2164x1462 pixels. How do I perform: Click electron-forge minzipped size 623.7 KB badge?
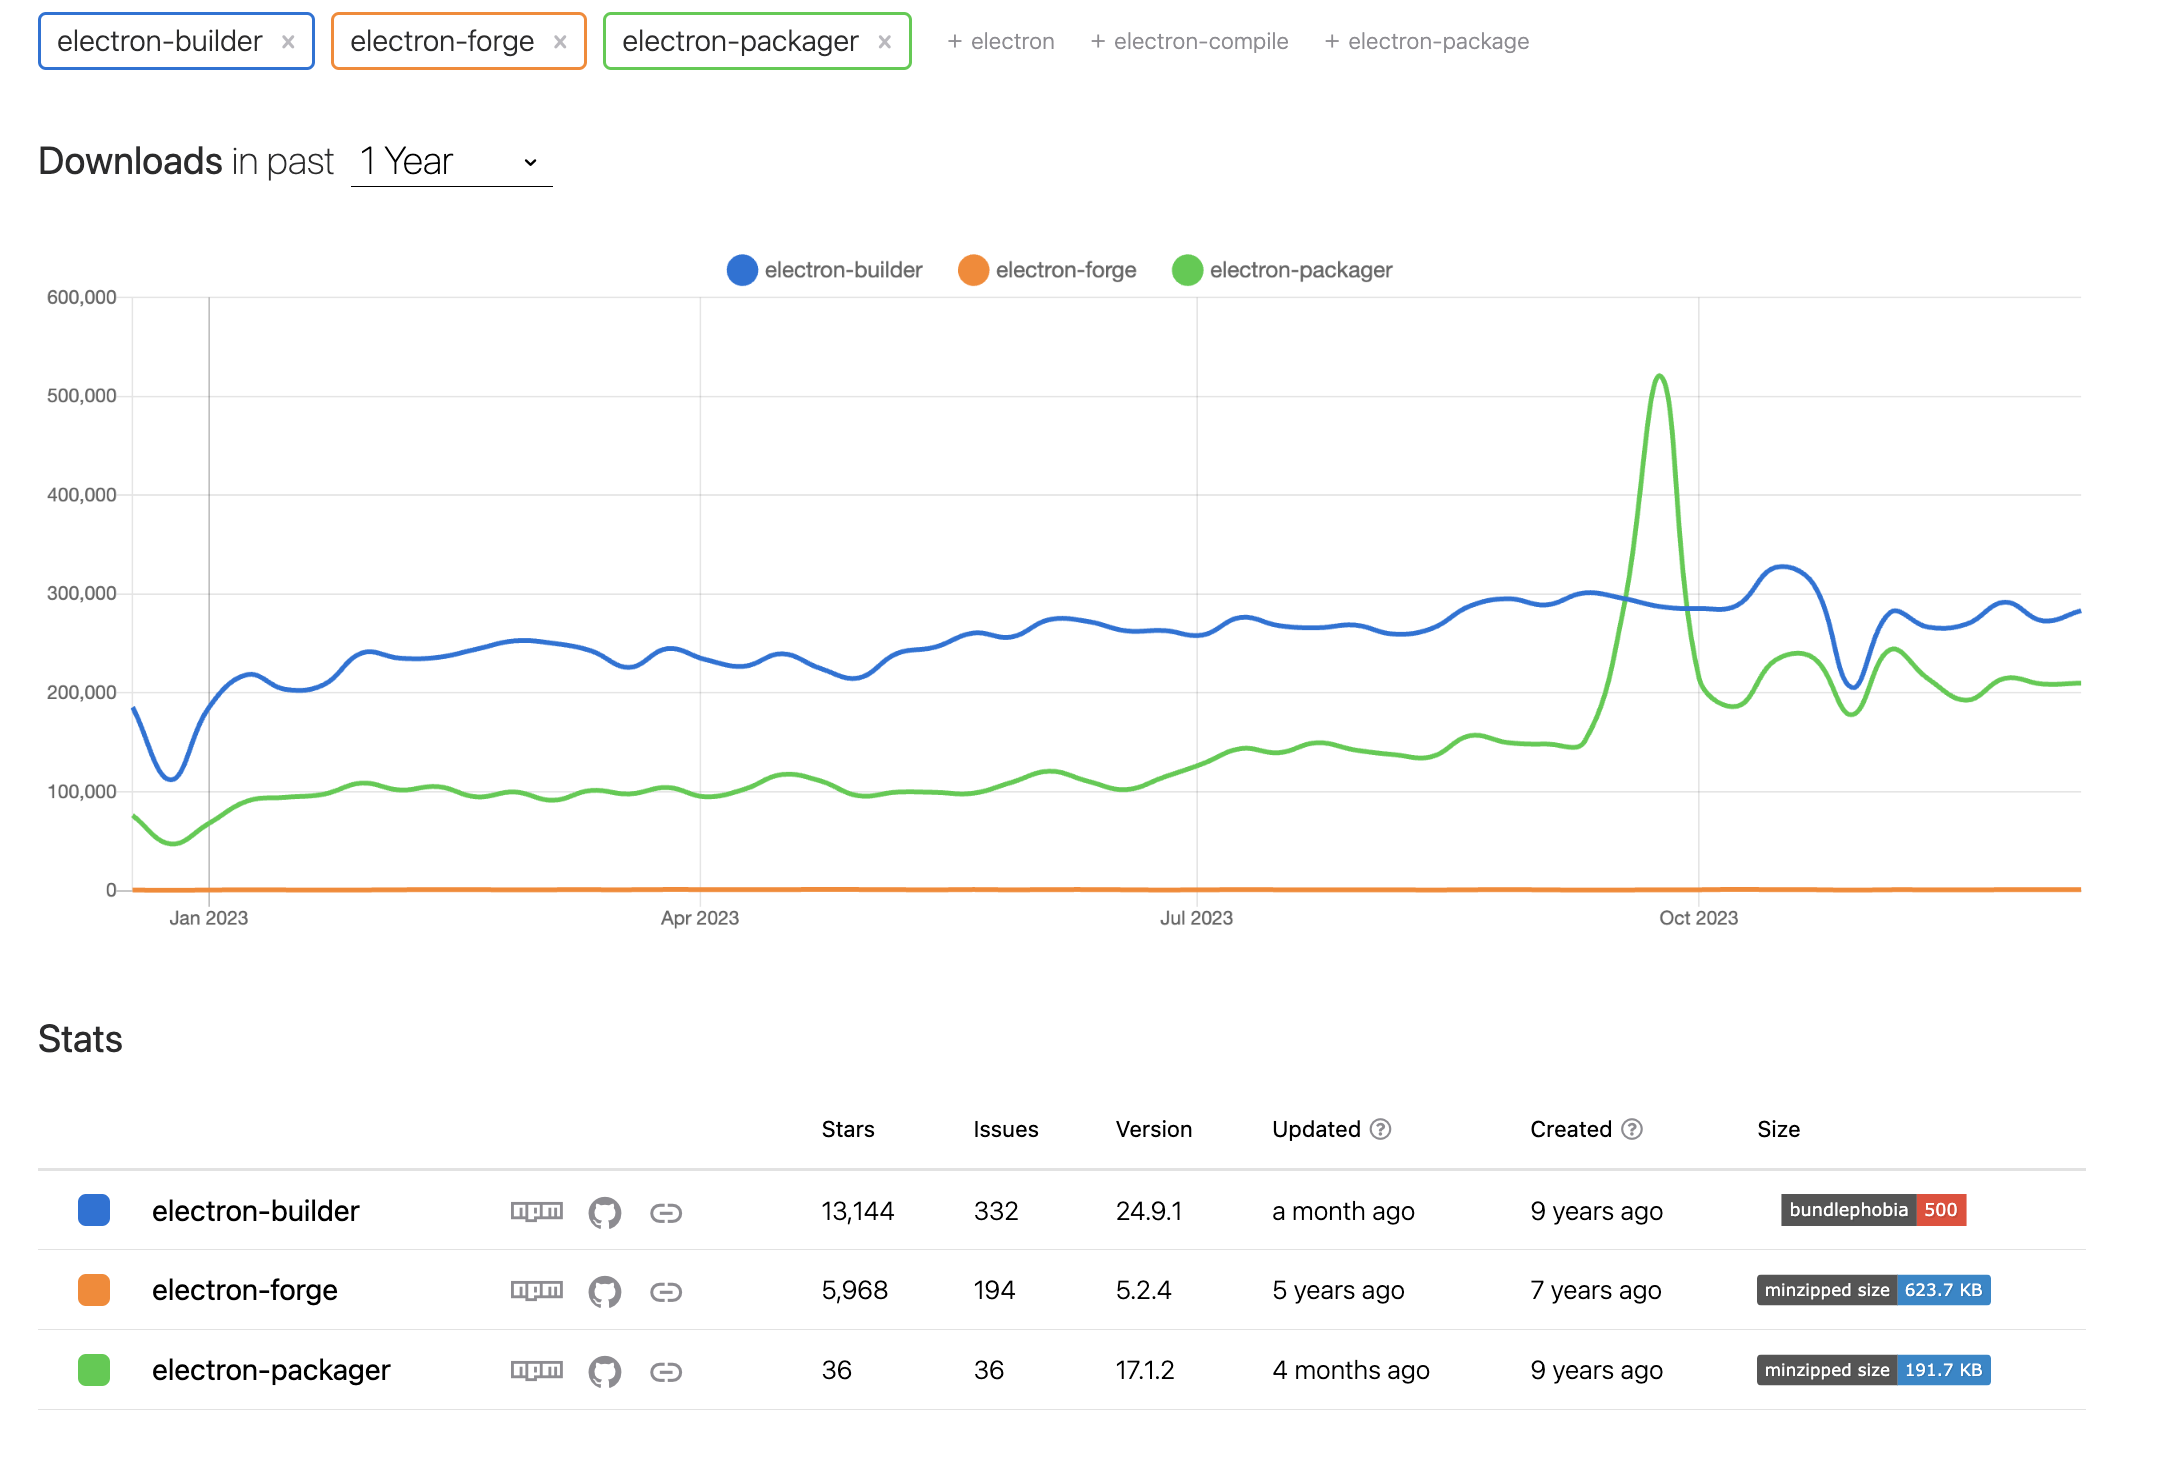(x=1872, y=1290)
